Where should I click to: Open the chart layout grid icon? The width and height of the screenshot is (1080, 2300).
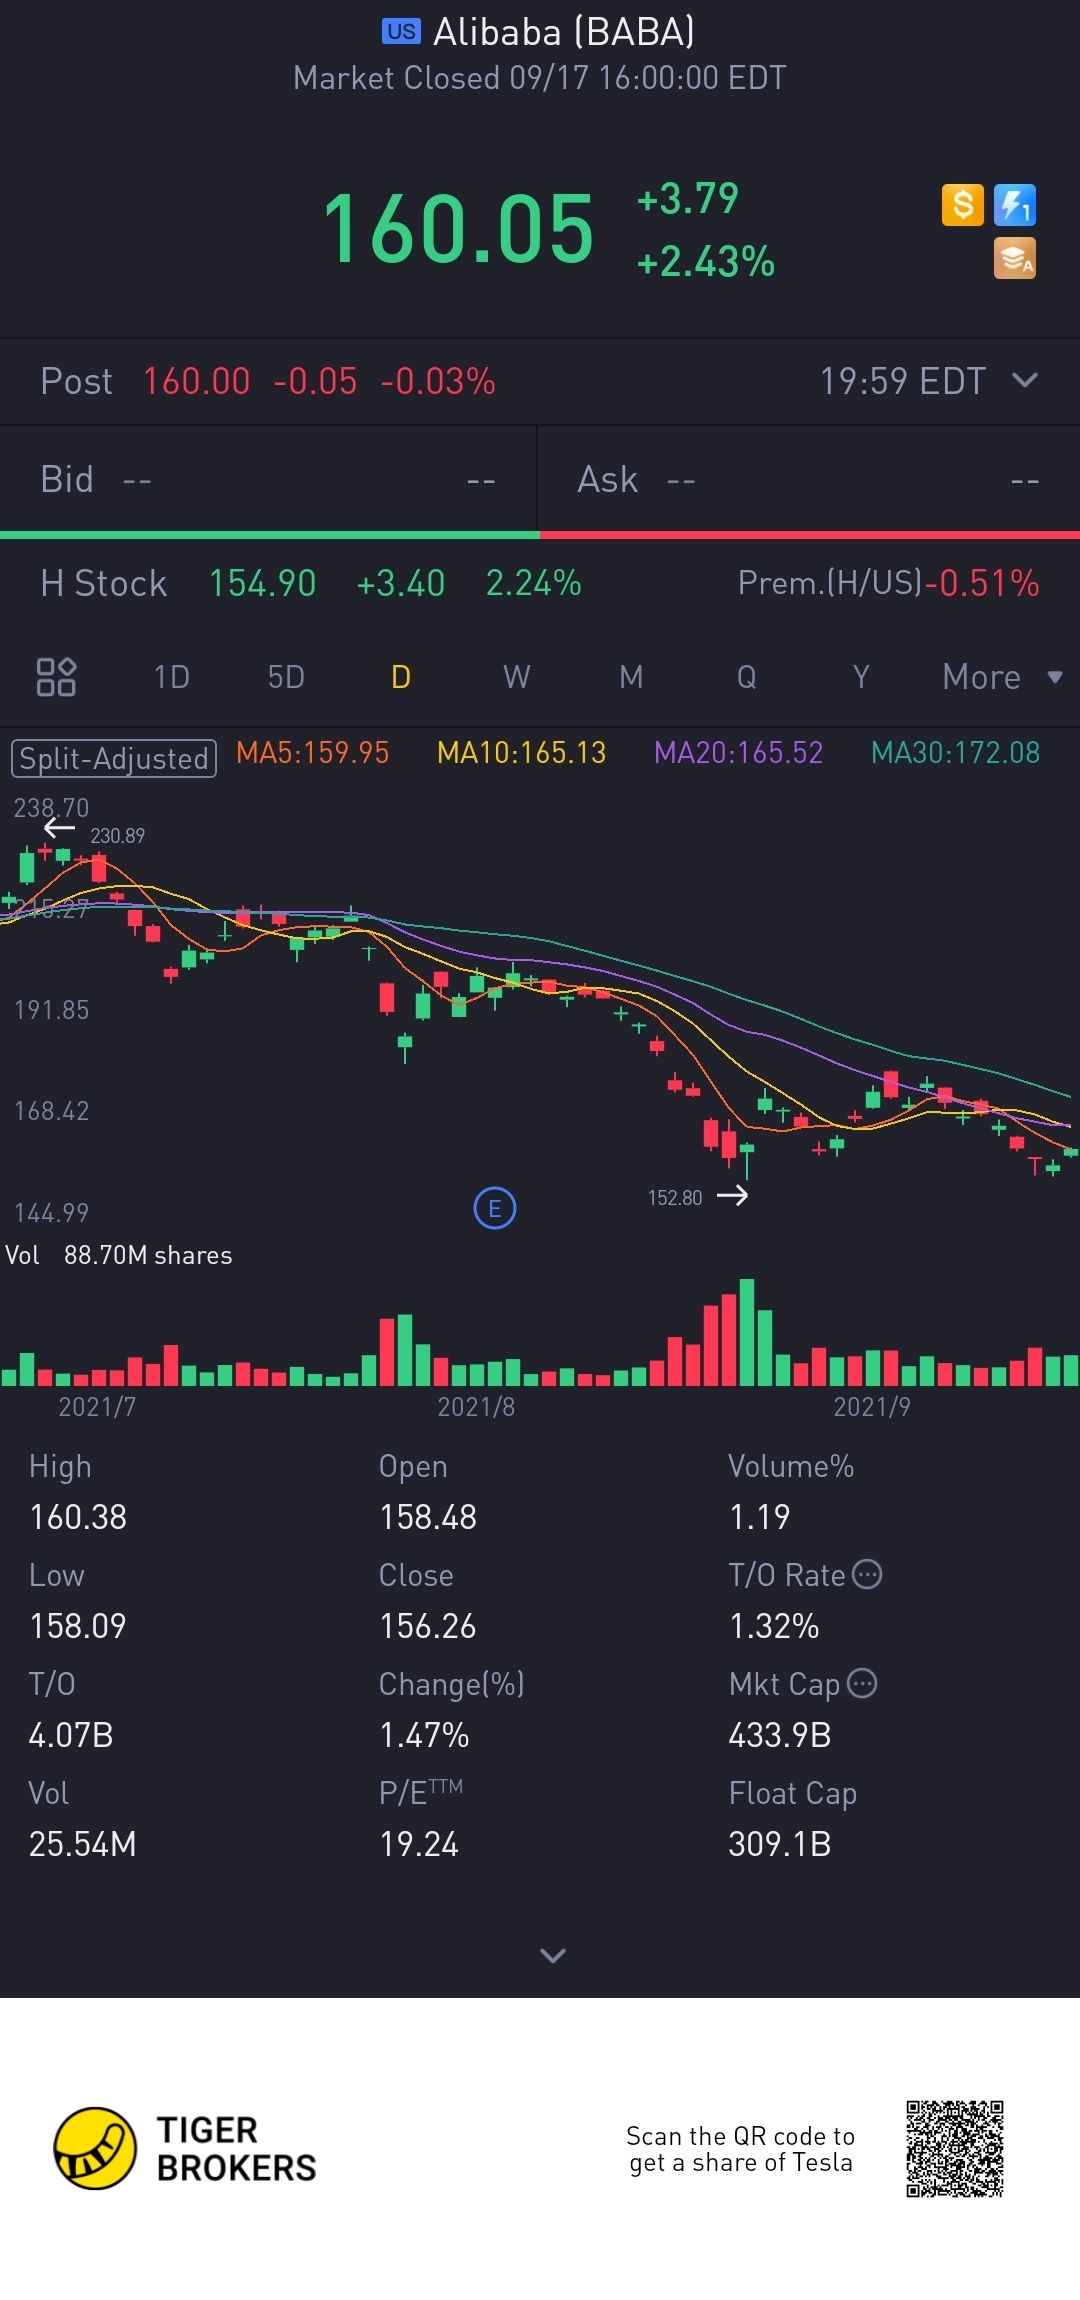(56, 677)
